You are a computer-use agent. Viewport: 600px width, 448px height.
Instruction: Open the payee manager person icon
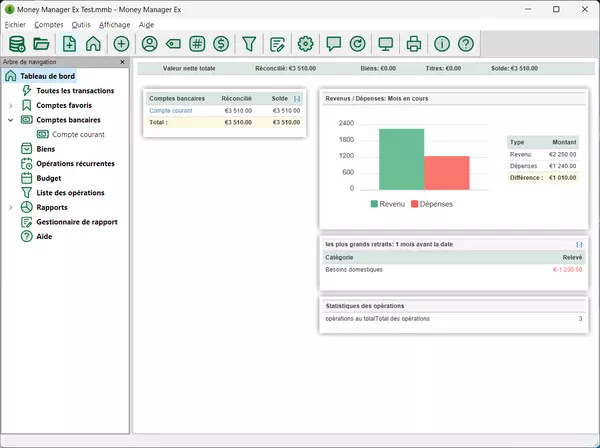150,43
